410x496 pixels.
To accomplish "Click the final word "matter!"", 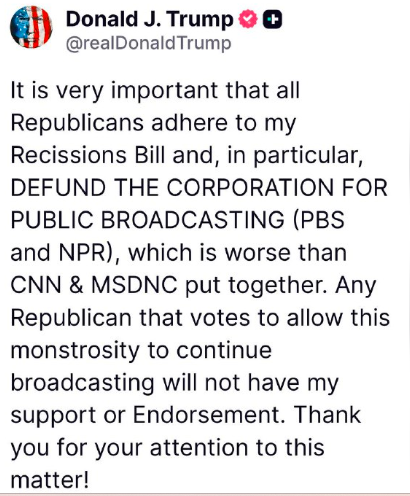I will tap(50, 480).
